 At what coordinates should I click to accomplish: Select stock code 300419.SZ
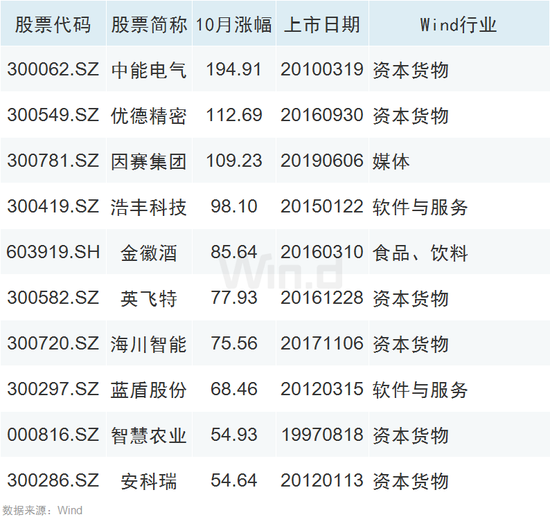tap(53, 206)
